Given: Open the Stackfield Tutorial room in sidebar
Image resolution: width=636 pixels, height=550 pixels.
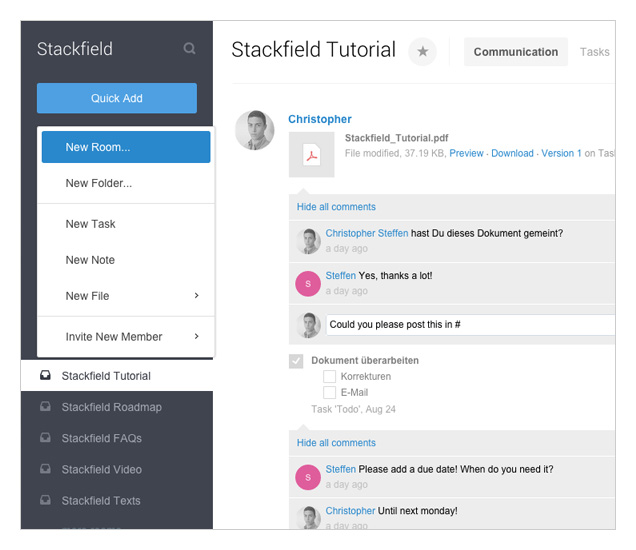Looking at the screenshot, I should click(117, 376).
